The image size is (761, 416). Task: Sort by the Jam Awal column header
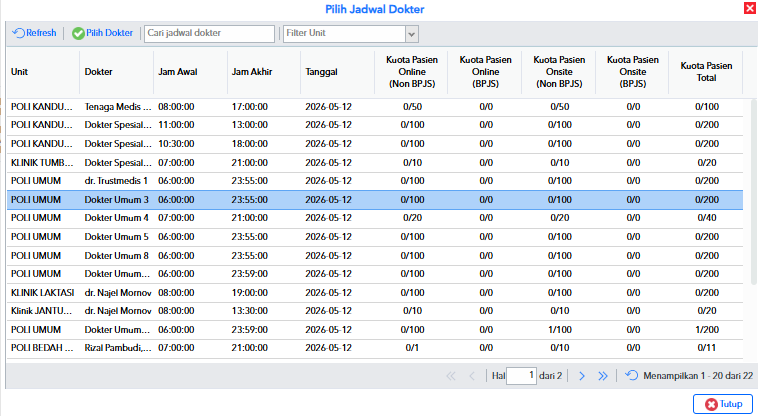click(x=190, y=72)
